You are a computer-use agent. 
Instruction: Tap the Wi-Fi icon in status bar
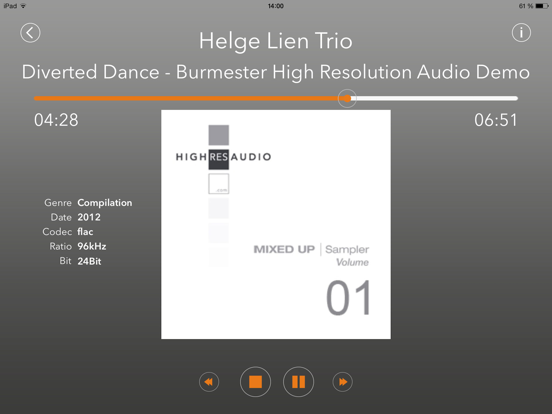23,6
